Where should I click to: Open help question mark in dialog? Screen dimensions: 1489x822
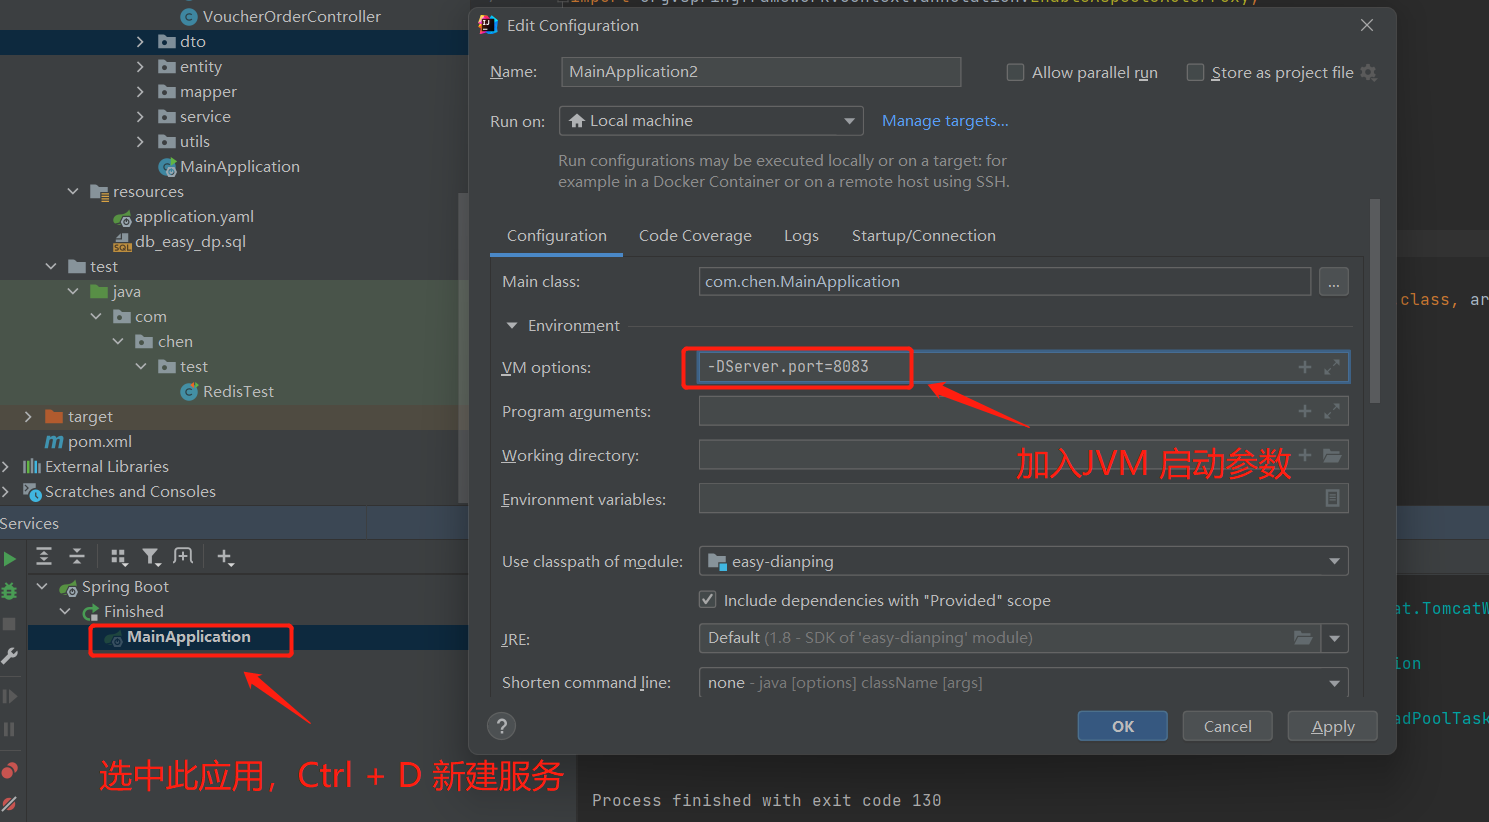pos(502,726)
